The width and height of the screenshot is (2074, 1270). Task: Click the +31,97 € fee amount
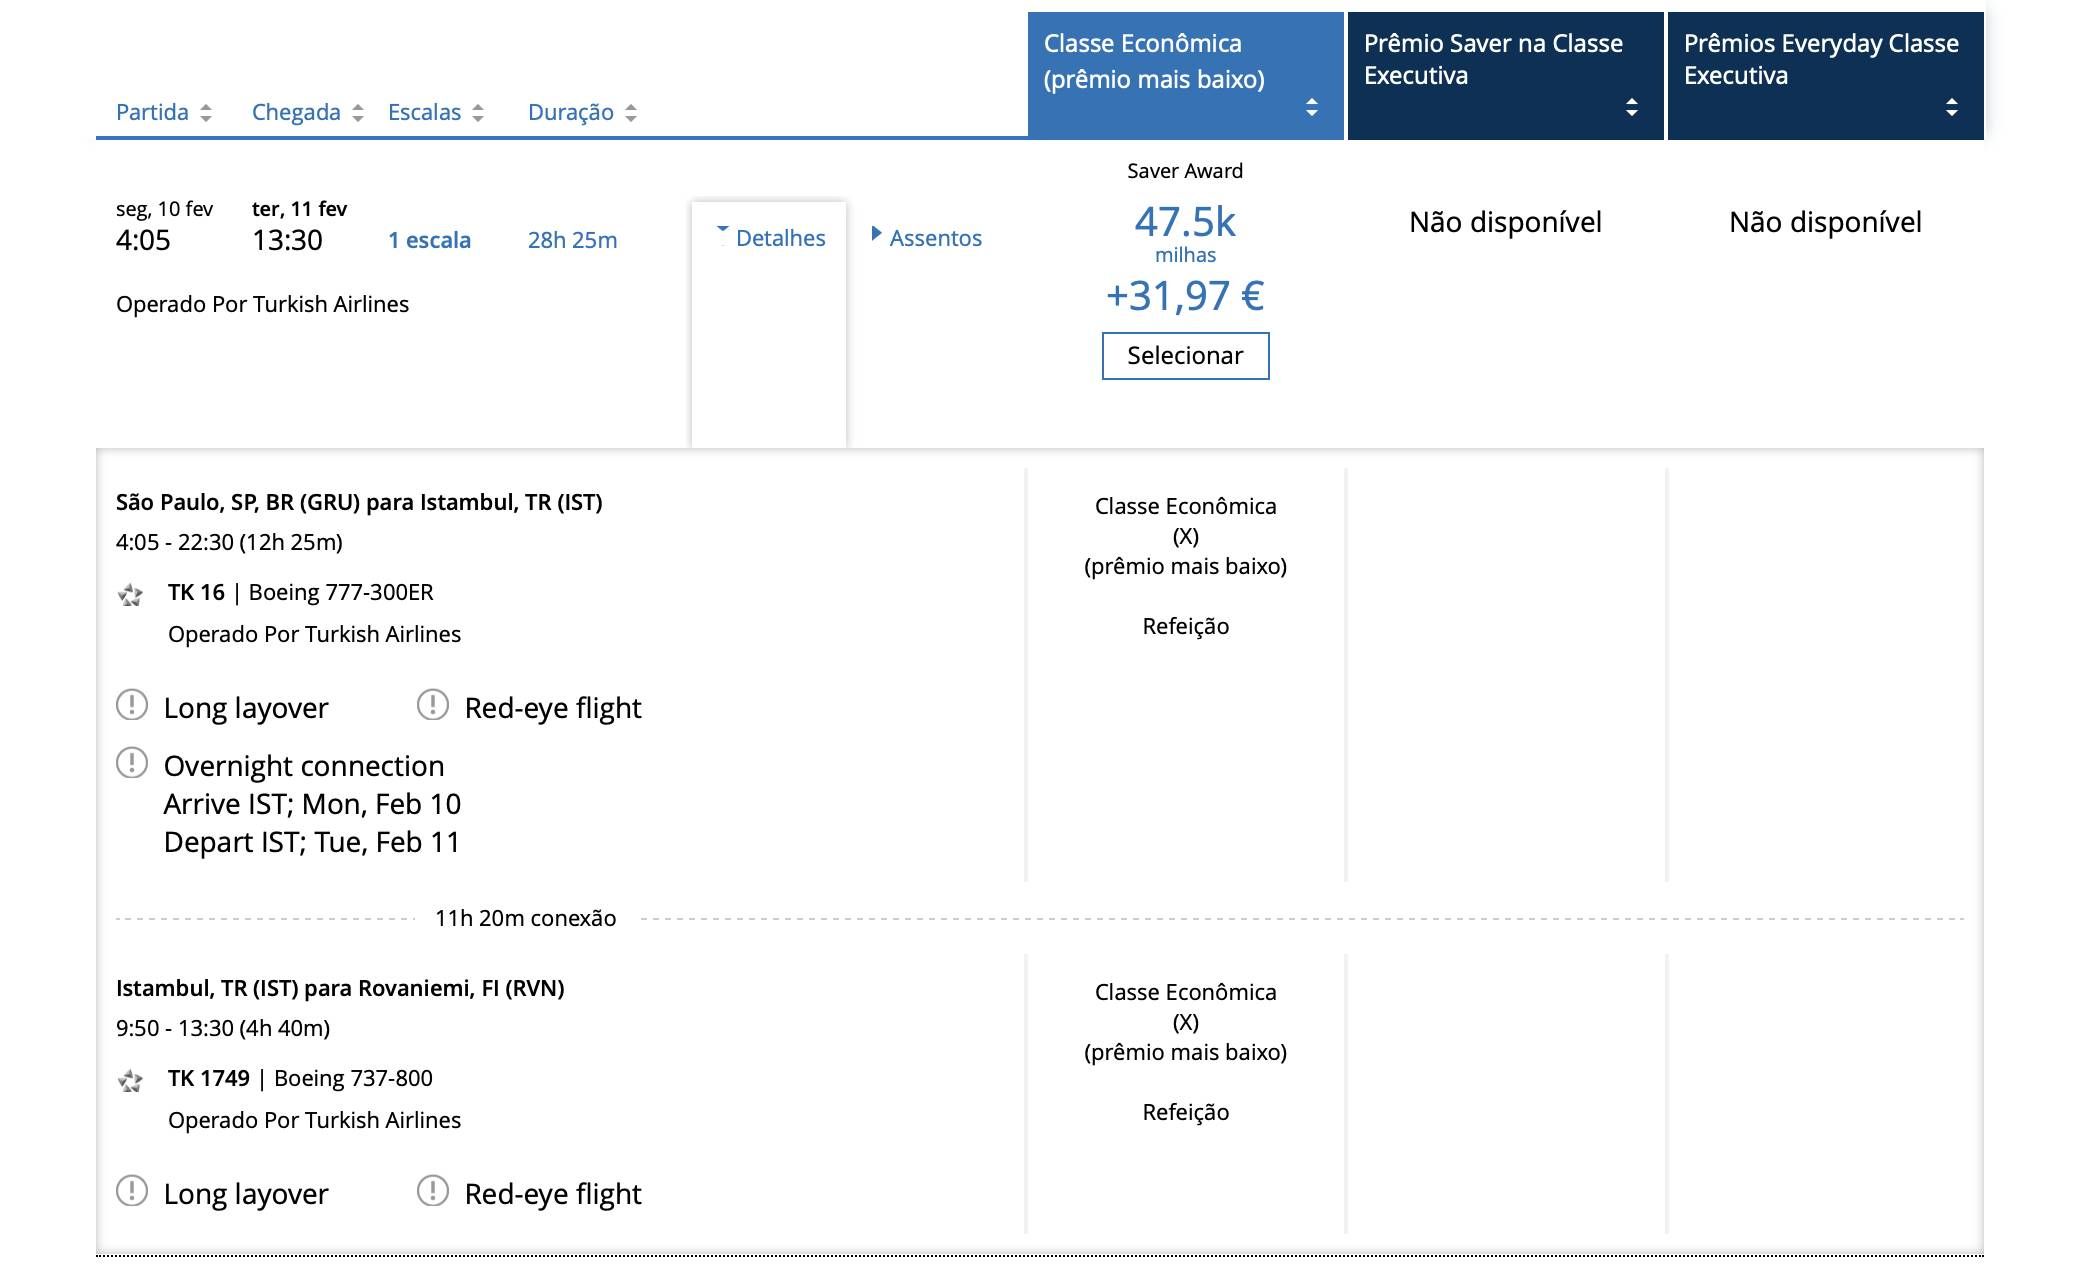[x=1185, y=296]
